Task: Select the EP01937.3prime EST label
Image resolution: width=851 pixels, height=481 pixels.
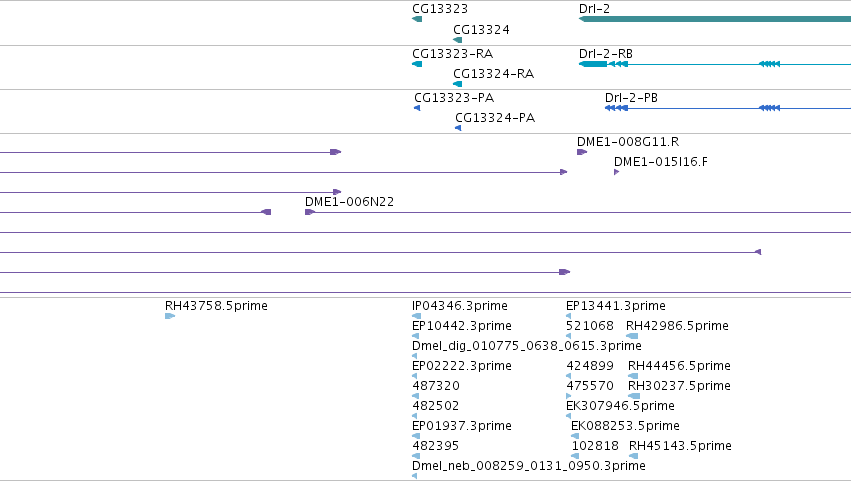Action: coord(461,426)
